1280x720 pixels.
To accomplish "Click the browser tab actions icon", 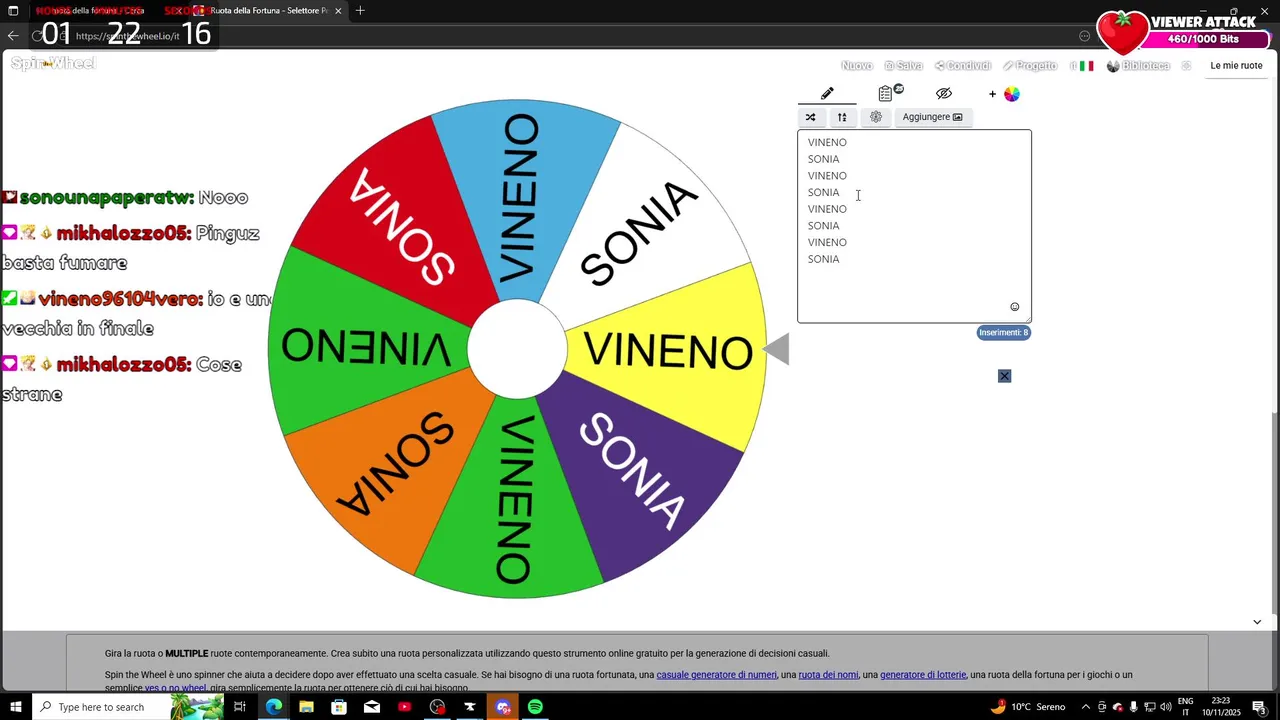I will 13,11.
